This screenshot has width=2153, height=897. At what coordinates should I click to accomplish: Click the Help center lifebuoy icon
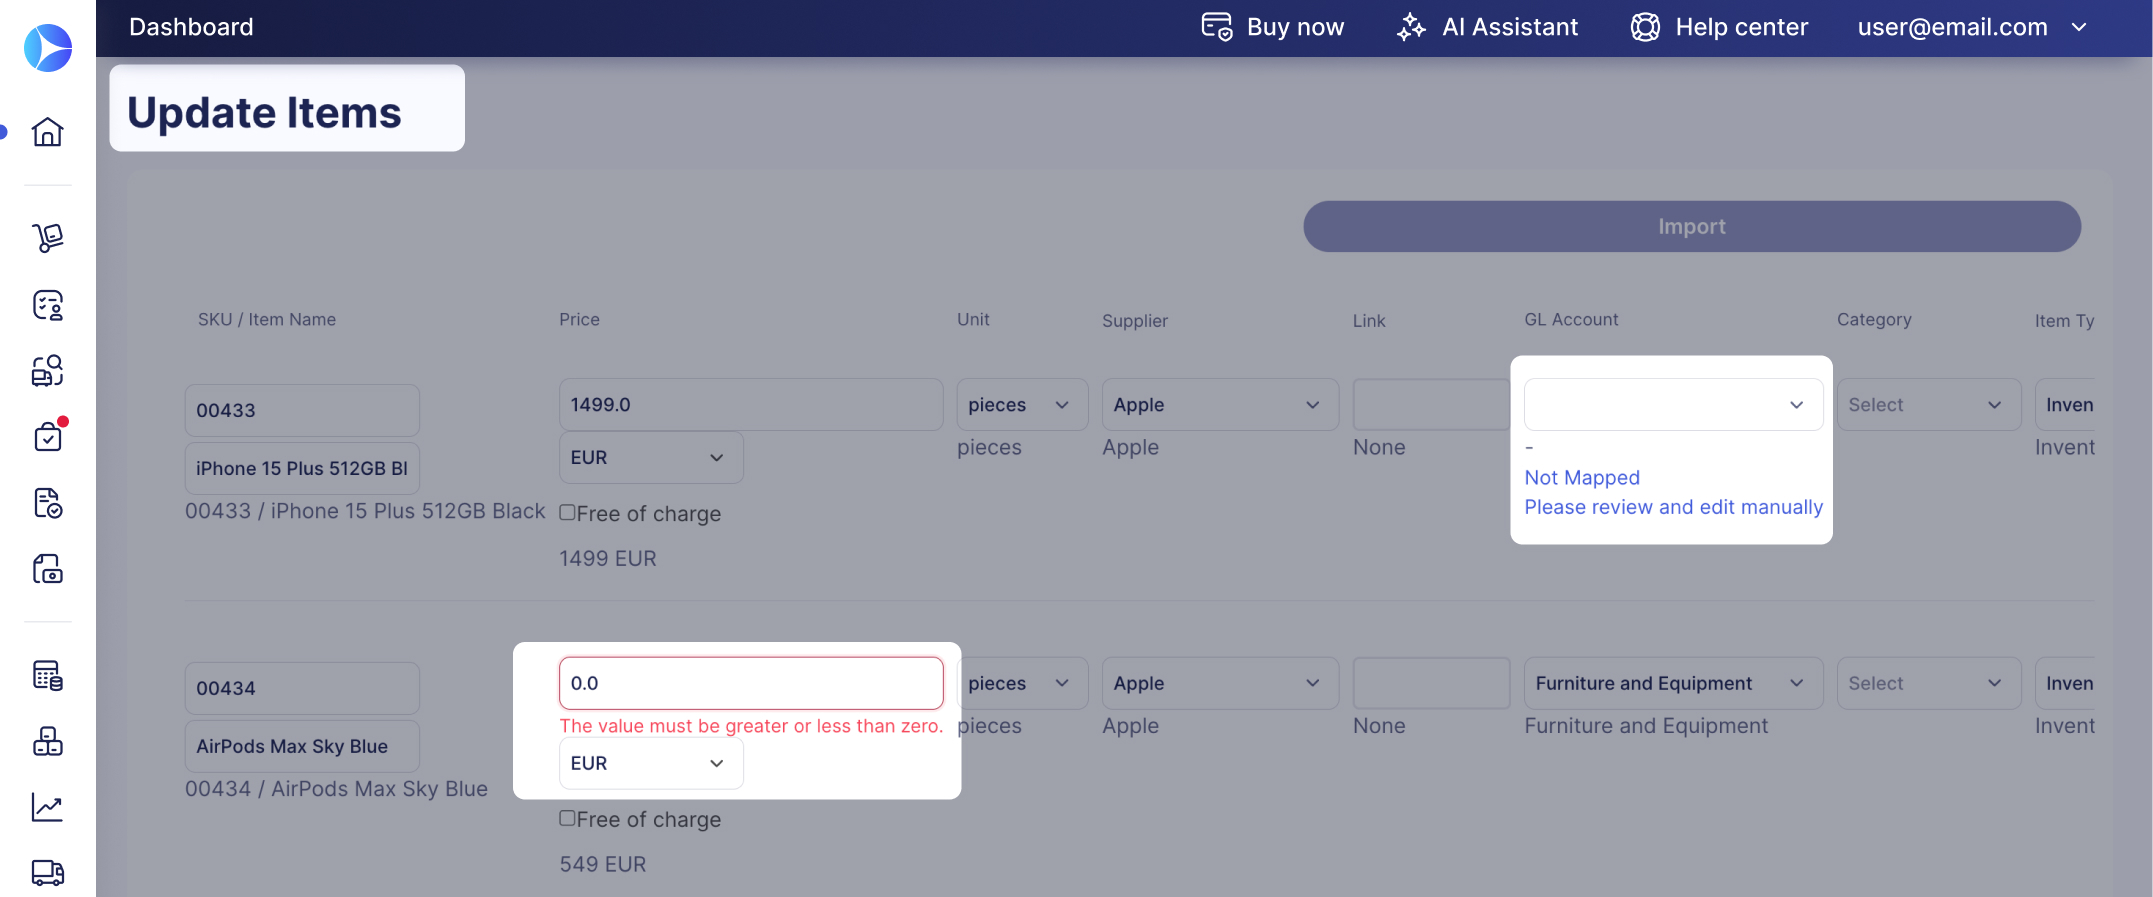[x=1645, y=27]
